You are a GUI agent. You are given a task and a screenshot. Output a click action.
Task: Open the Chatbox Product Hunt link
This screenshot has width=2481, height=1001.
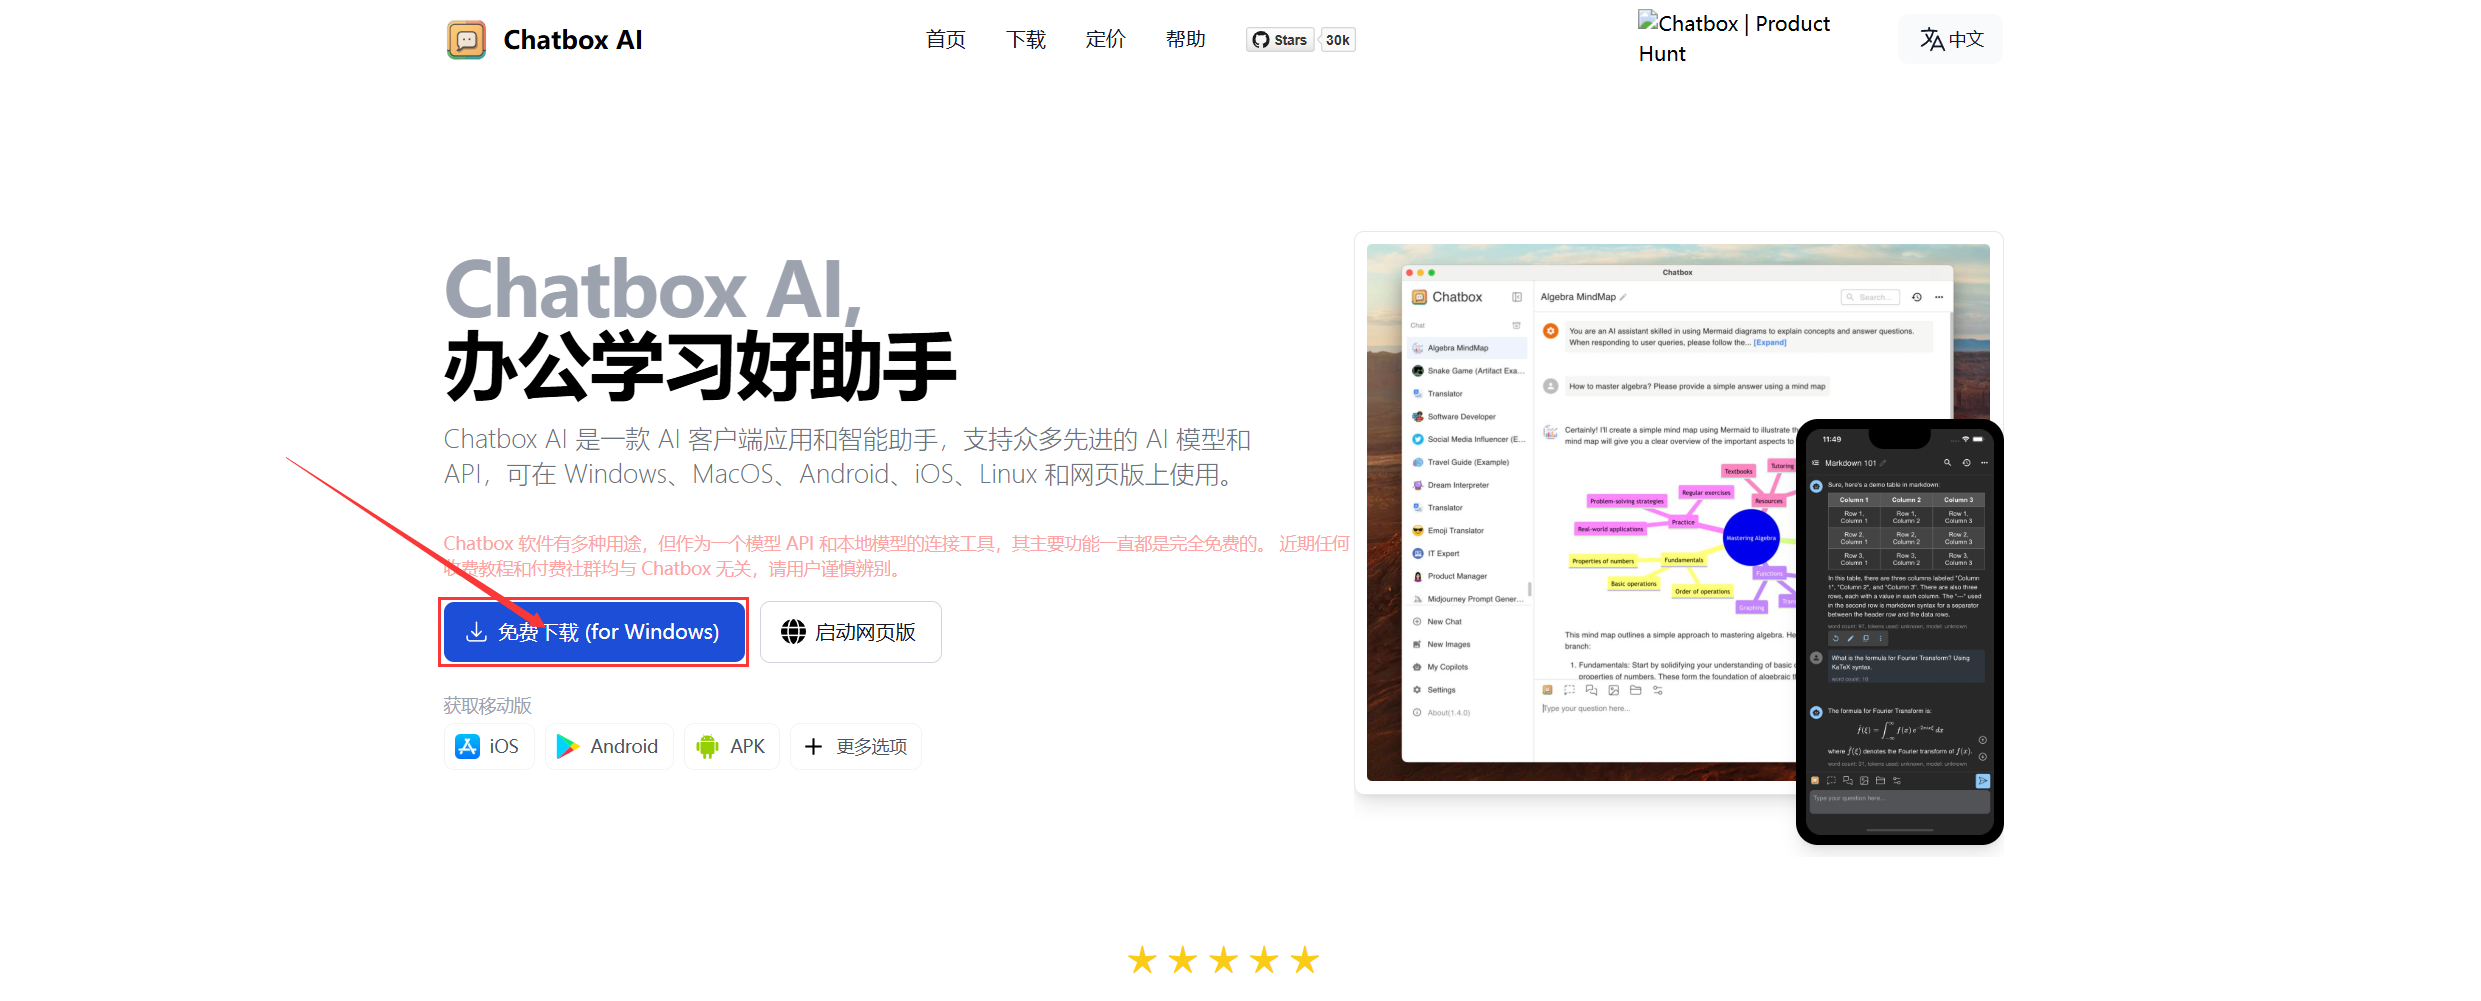coord(1734,38)
